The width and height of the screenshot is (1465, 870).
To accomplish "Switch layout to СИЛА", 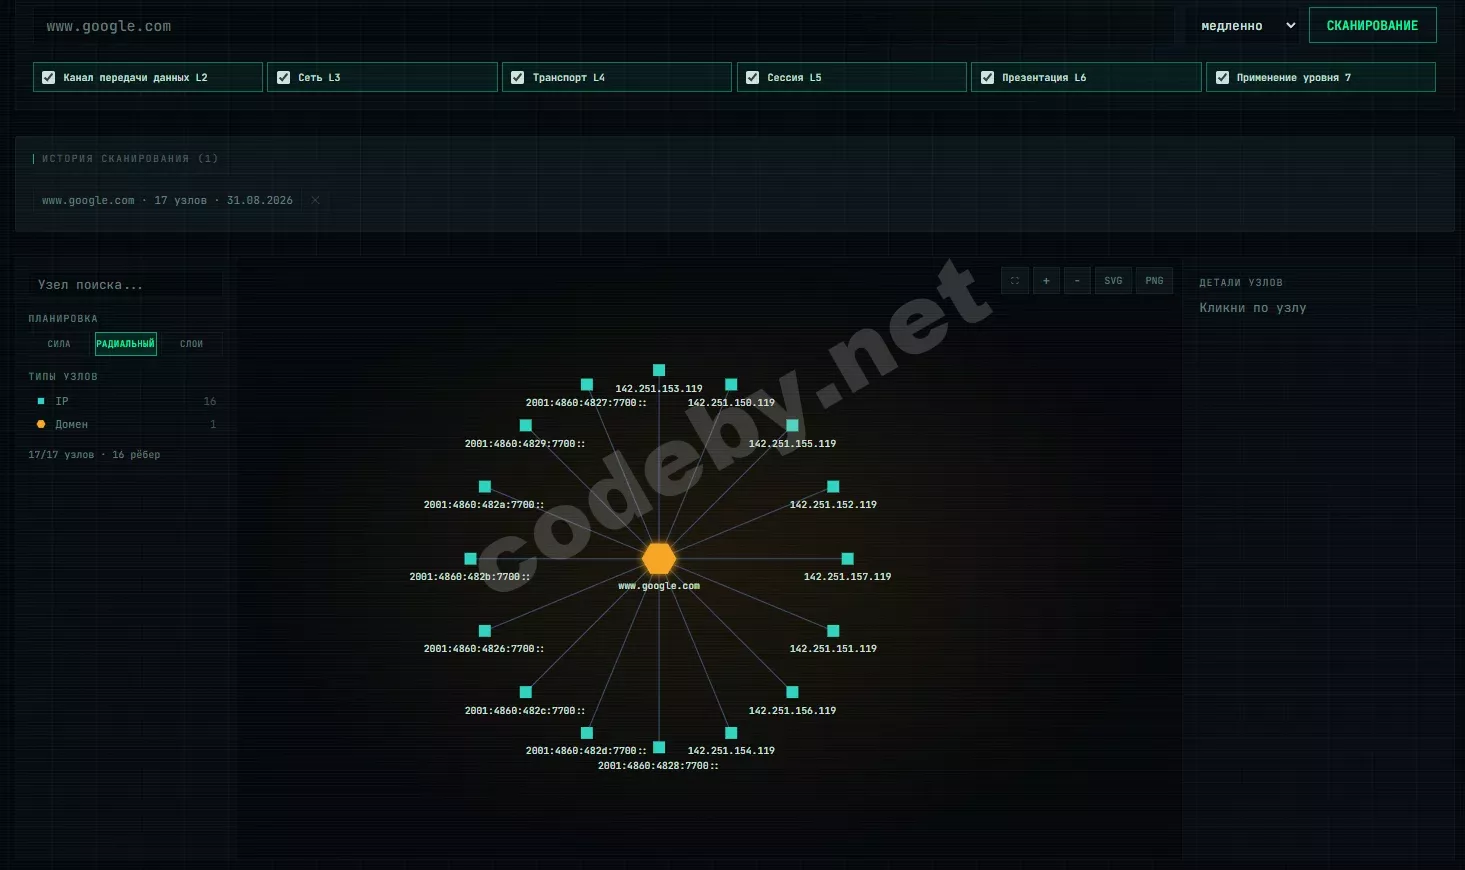I will (59, 344).
